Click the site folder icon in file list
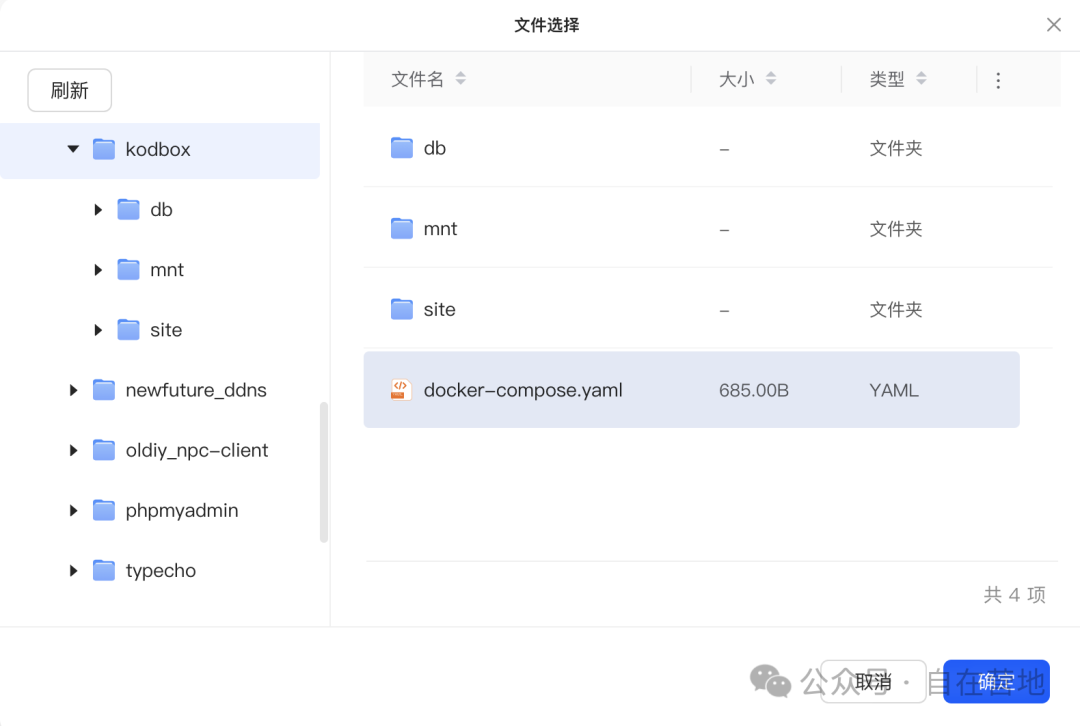Screen dimensions: 1080x726 (x=402, y=310)
